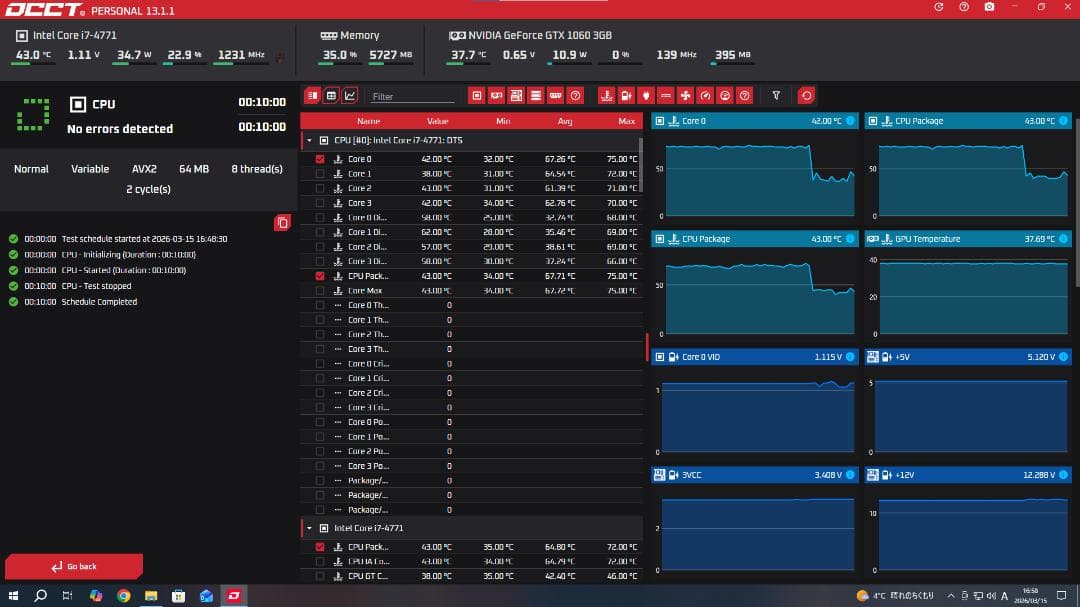Click the GPU Temperature graph area
1080x607 pixels.
coord(973,296)
